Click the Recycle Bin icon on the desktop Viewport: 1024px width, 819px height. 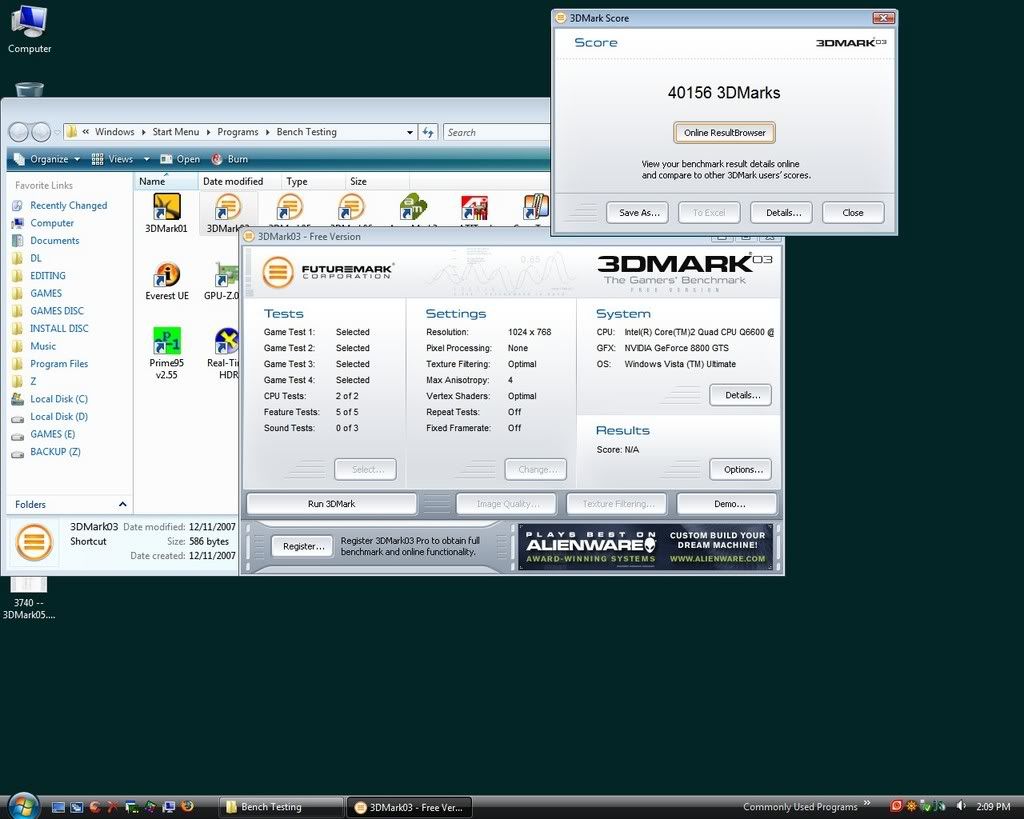click(x=29, y=90)
